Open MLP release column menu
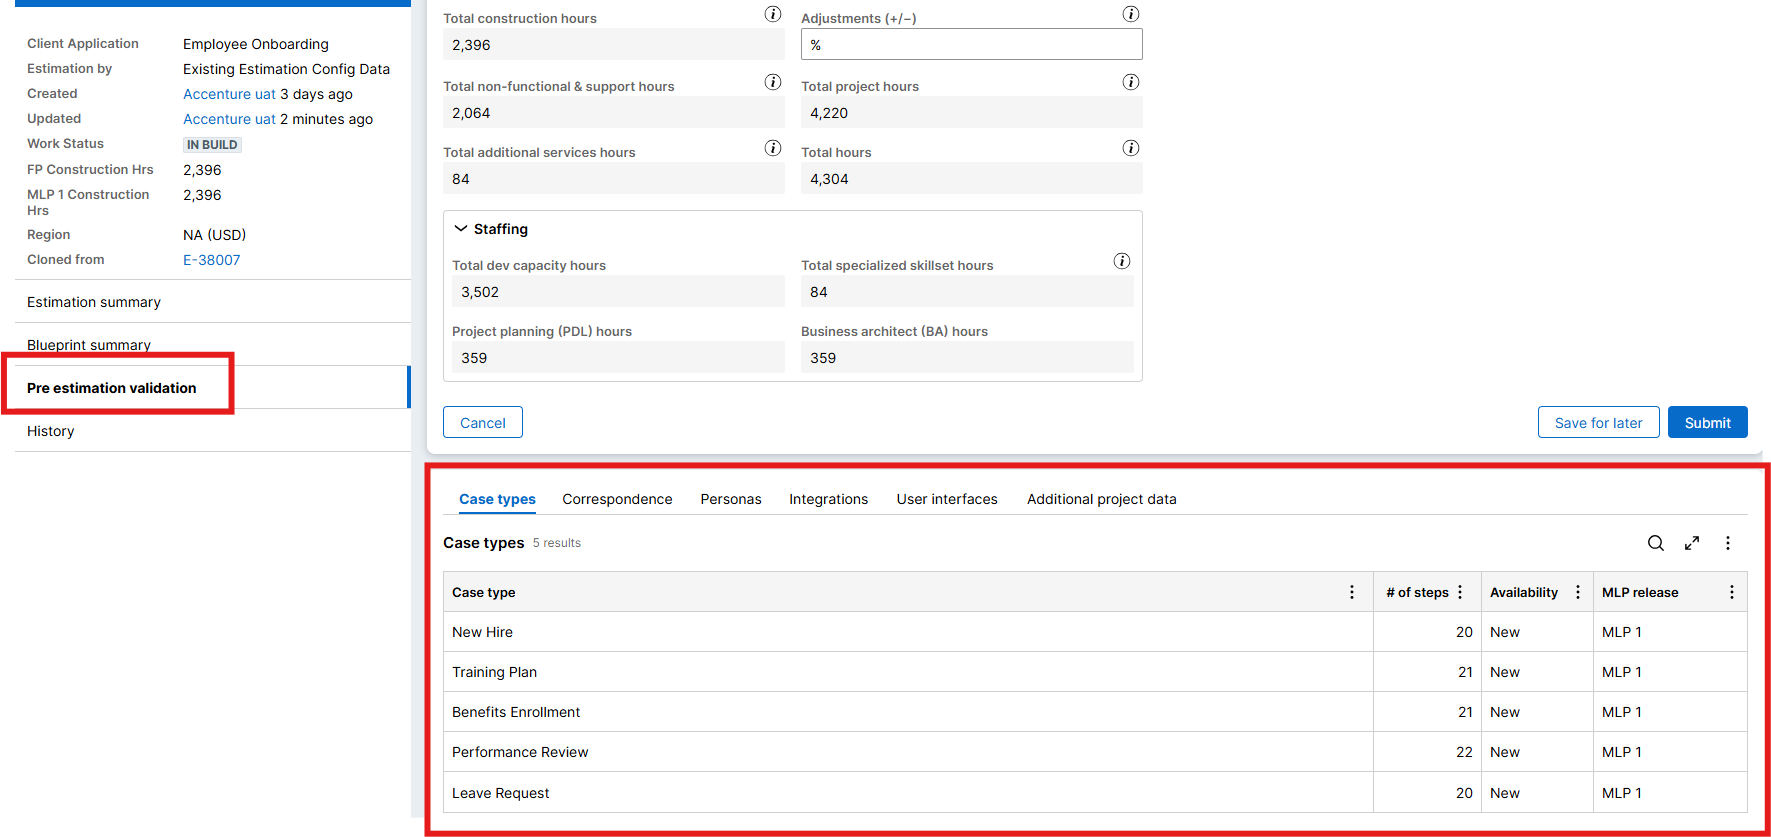Screen dimensions: 1771x837 tap(1732, 592)
